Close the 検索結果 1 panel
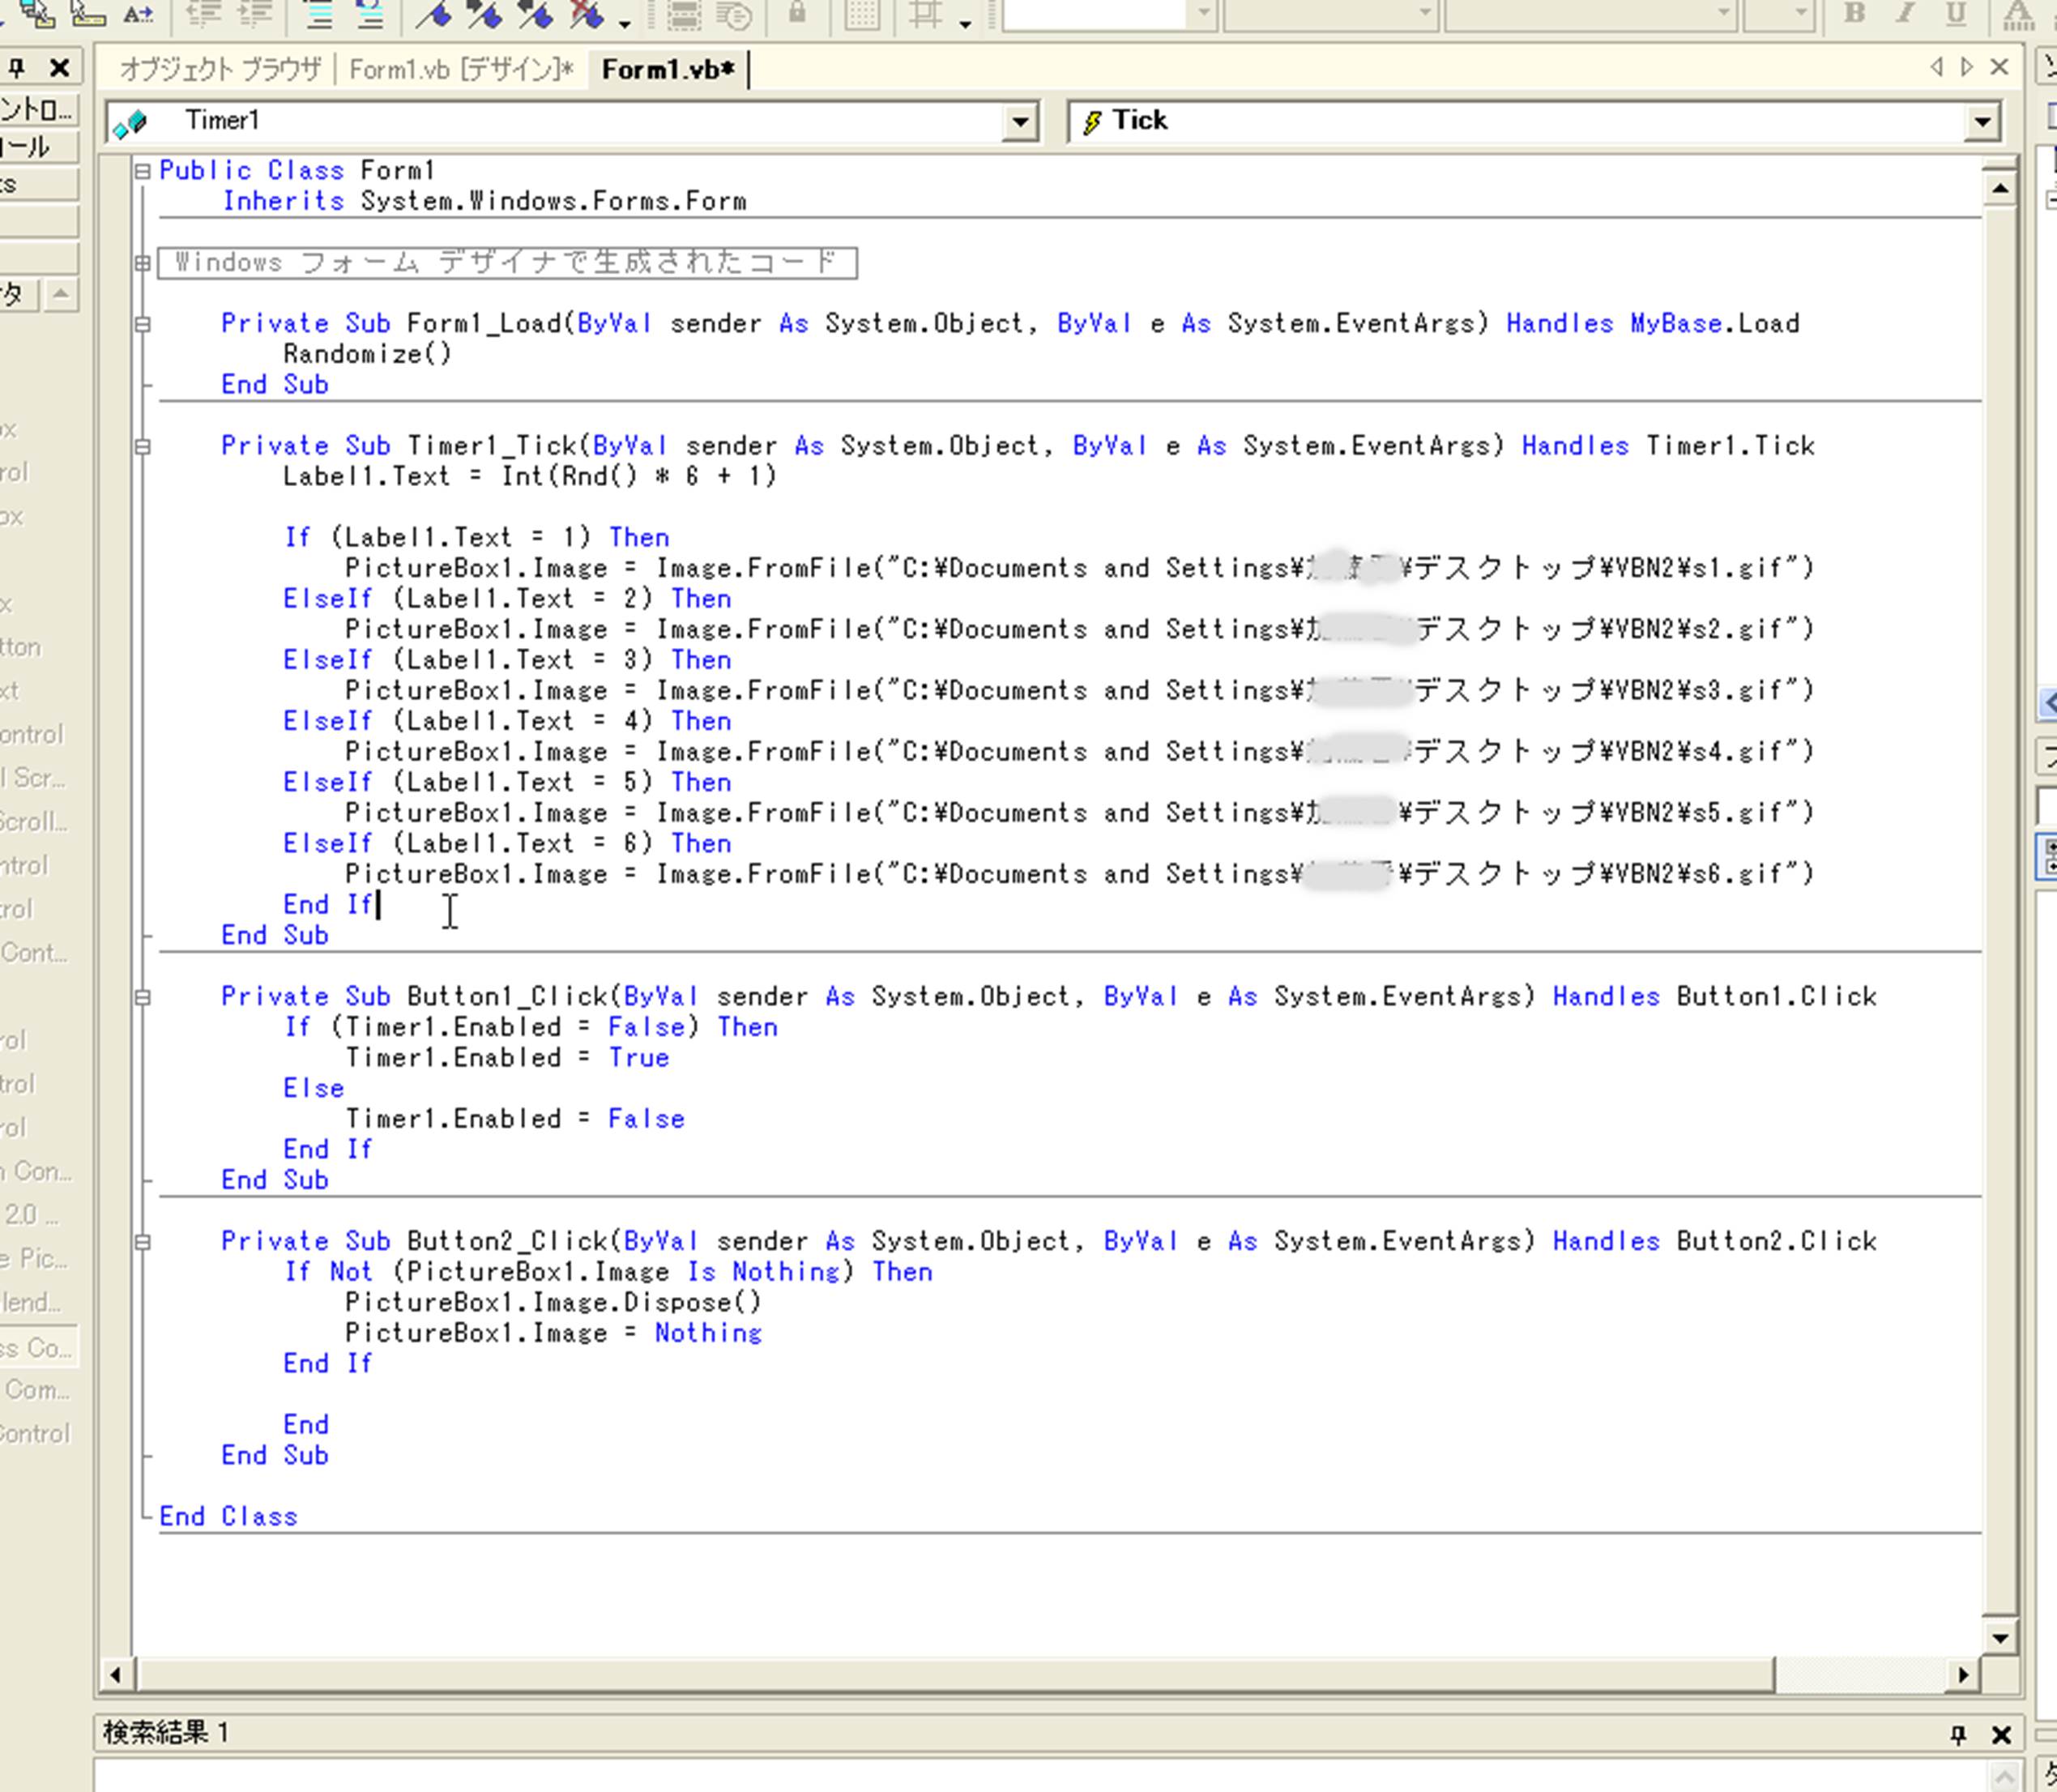The width and height of the screenshot is (2057, 1792). tap(2001, 1734)
